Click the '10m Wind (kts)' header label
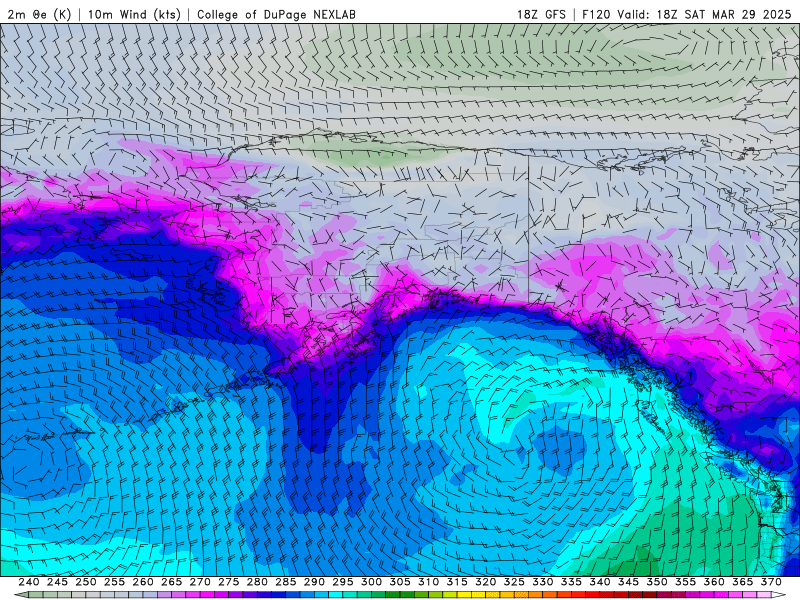 click(134, 14)
